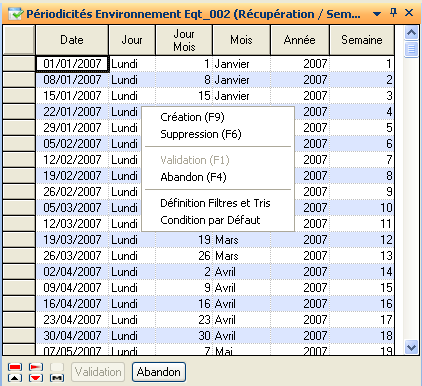422x386 pixels.
Task: Click the red fading-bar icon beside it
Action: (x=36, y=367)
